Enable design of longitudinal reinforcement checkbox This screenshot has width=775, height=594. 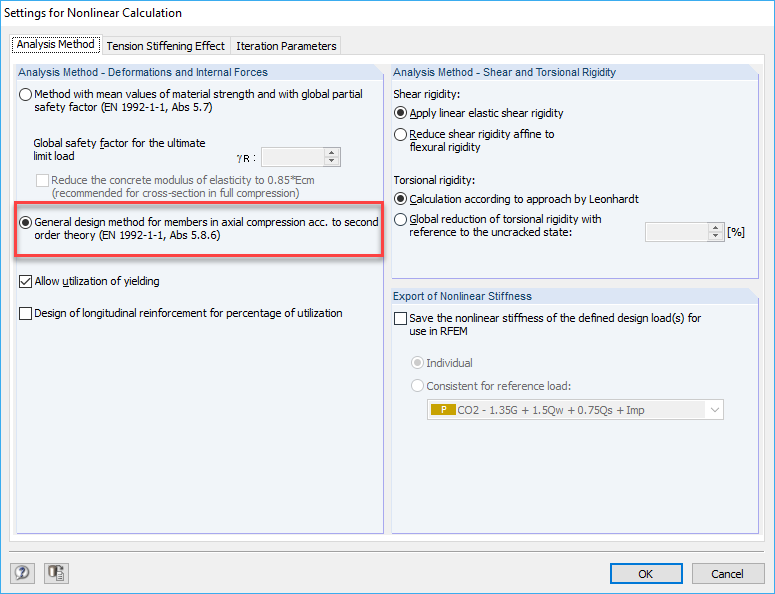pos(26,314)
